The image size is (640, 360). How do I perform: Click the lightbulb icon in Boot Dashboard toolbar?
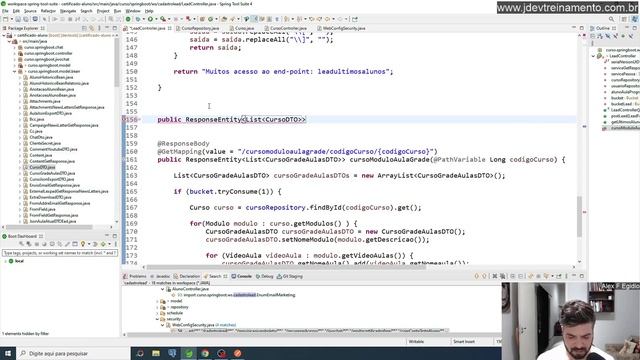[x=83, y=244]
